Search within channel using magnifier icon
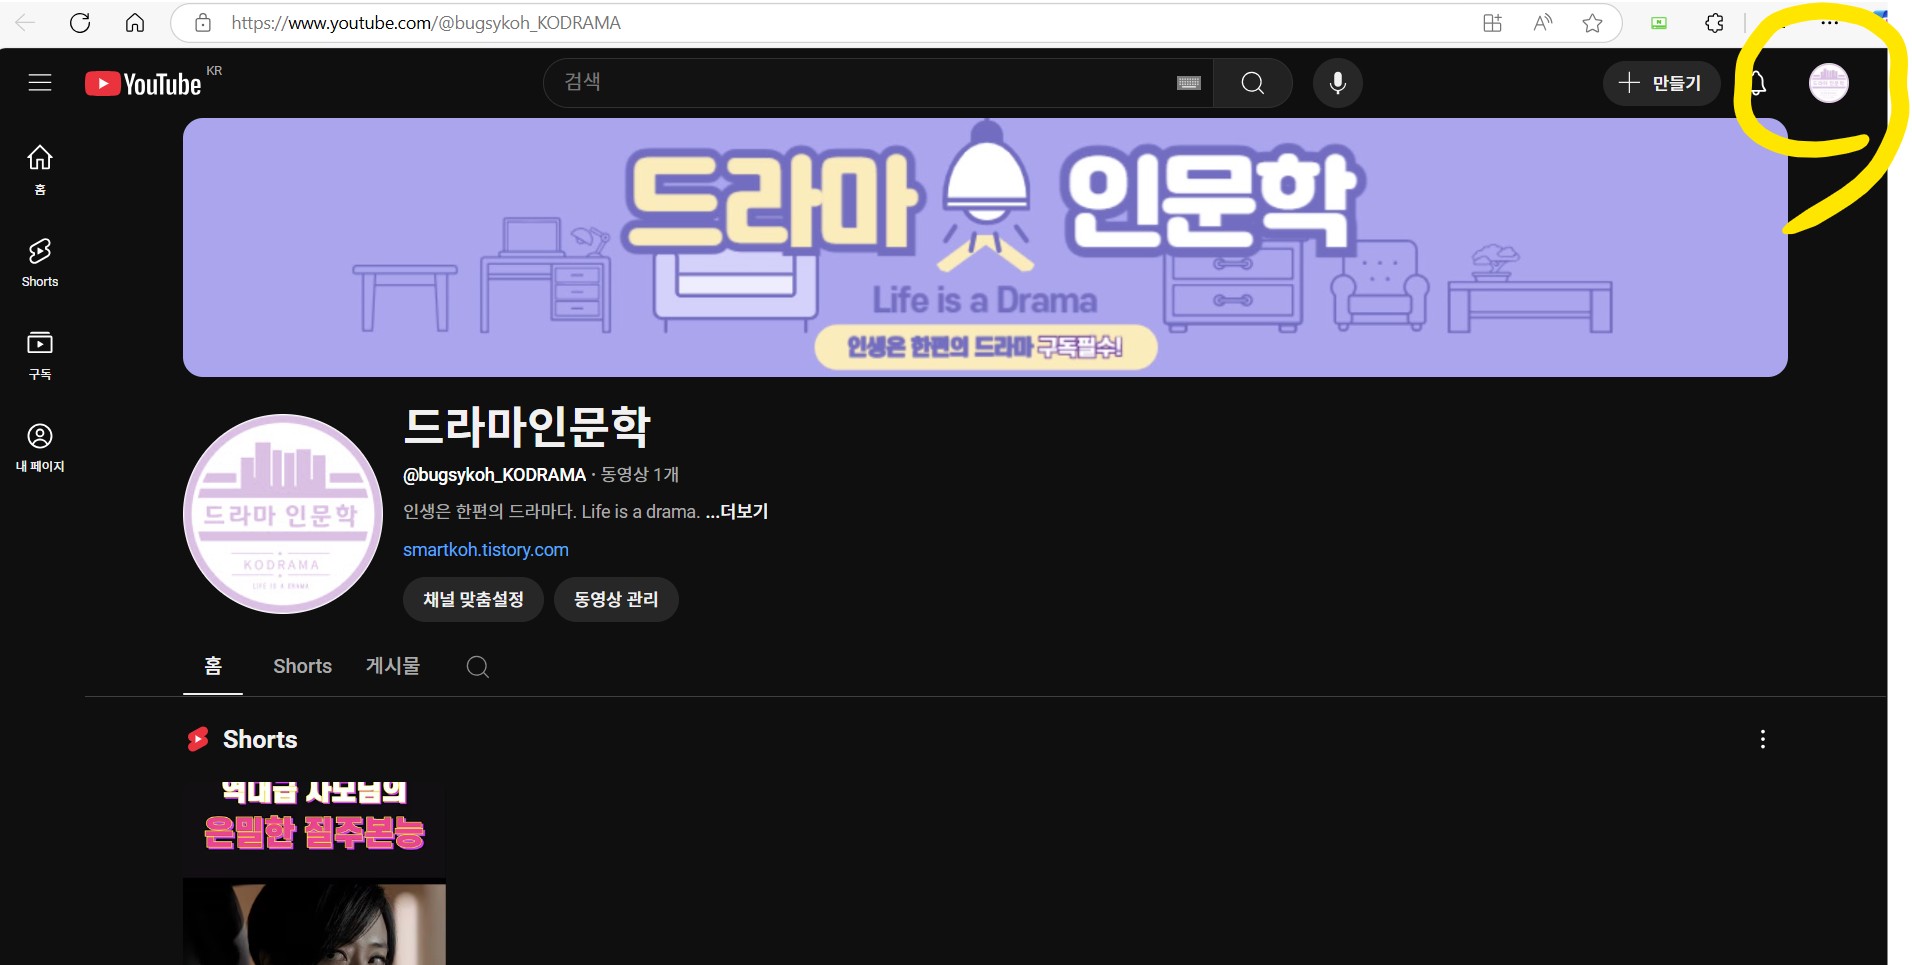 pos(477,666)
